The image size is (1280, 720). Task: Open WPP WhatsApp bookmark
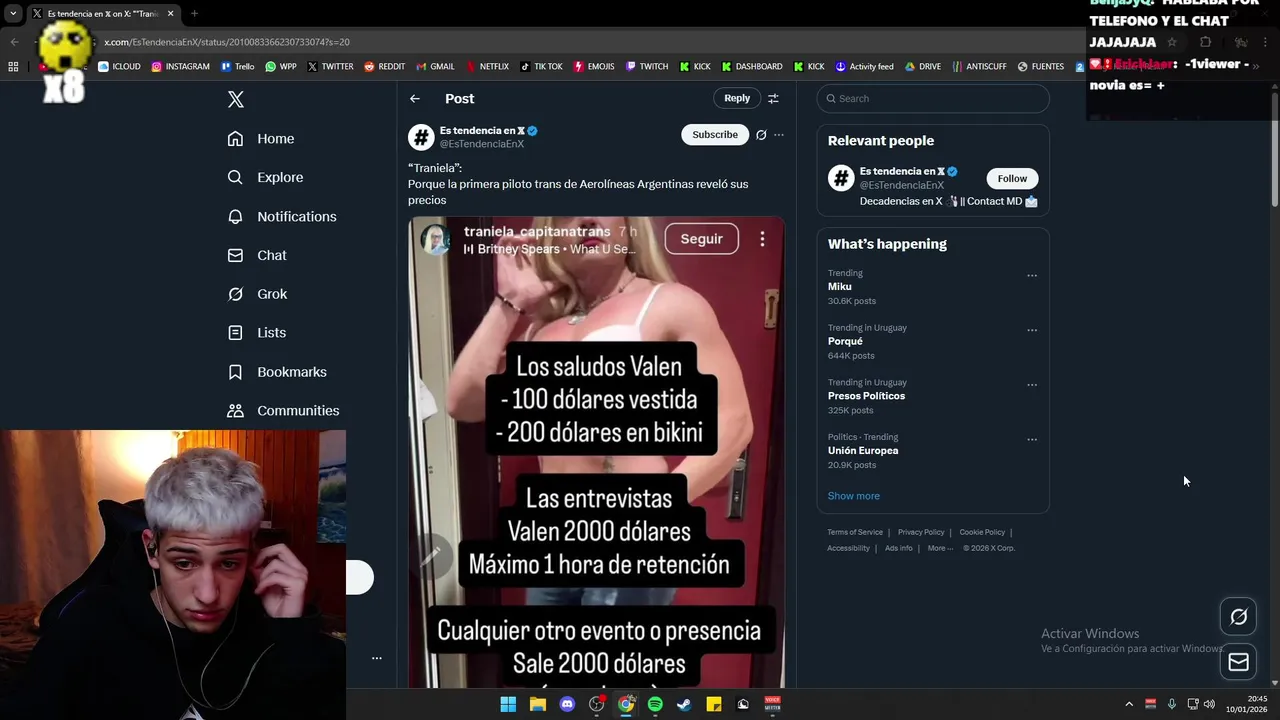click(281, 67)
